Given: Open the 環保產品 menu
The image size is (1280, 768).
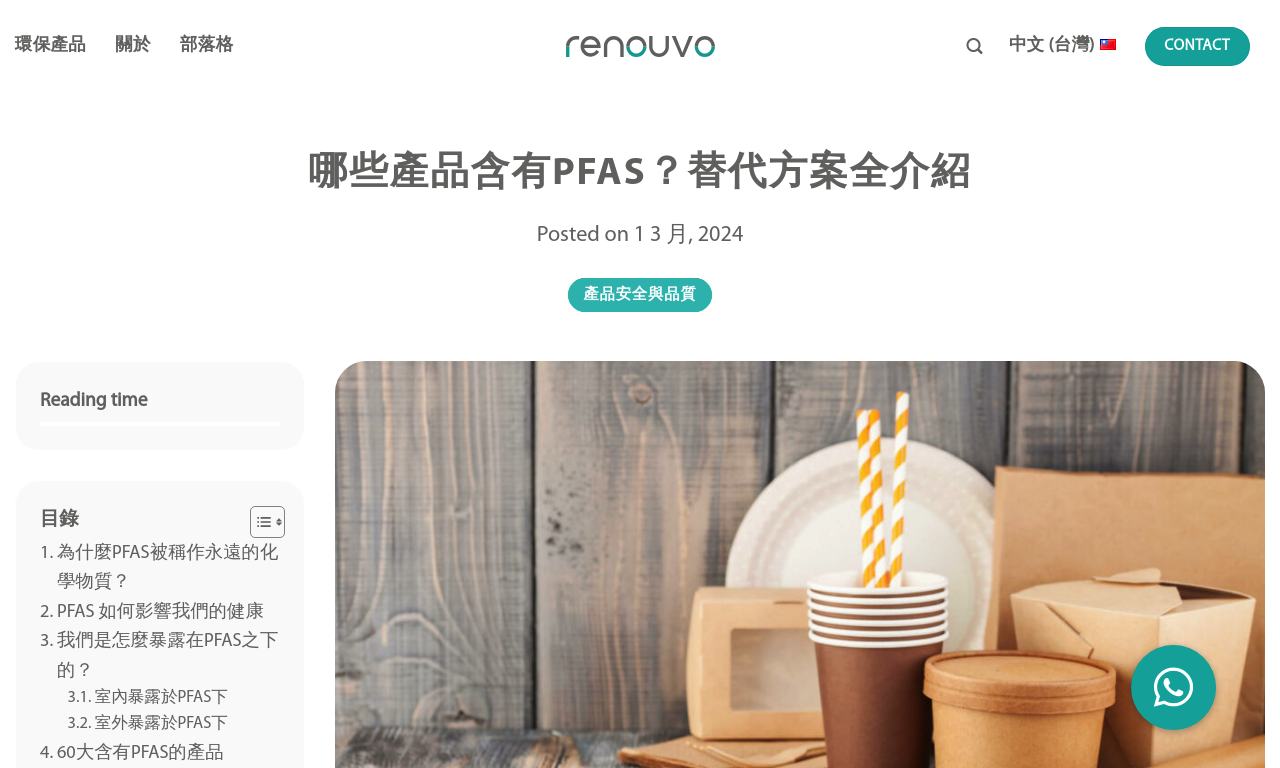Looking at the screenshot, I should [50, 45].
